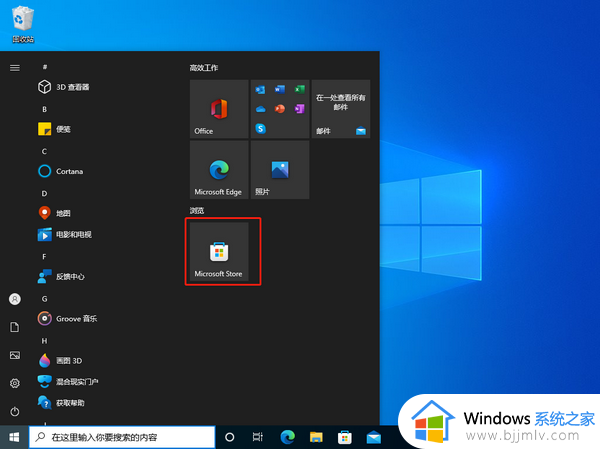
Task: Launch 便笺 sticky notes app
Action: (62, 129)
